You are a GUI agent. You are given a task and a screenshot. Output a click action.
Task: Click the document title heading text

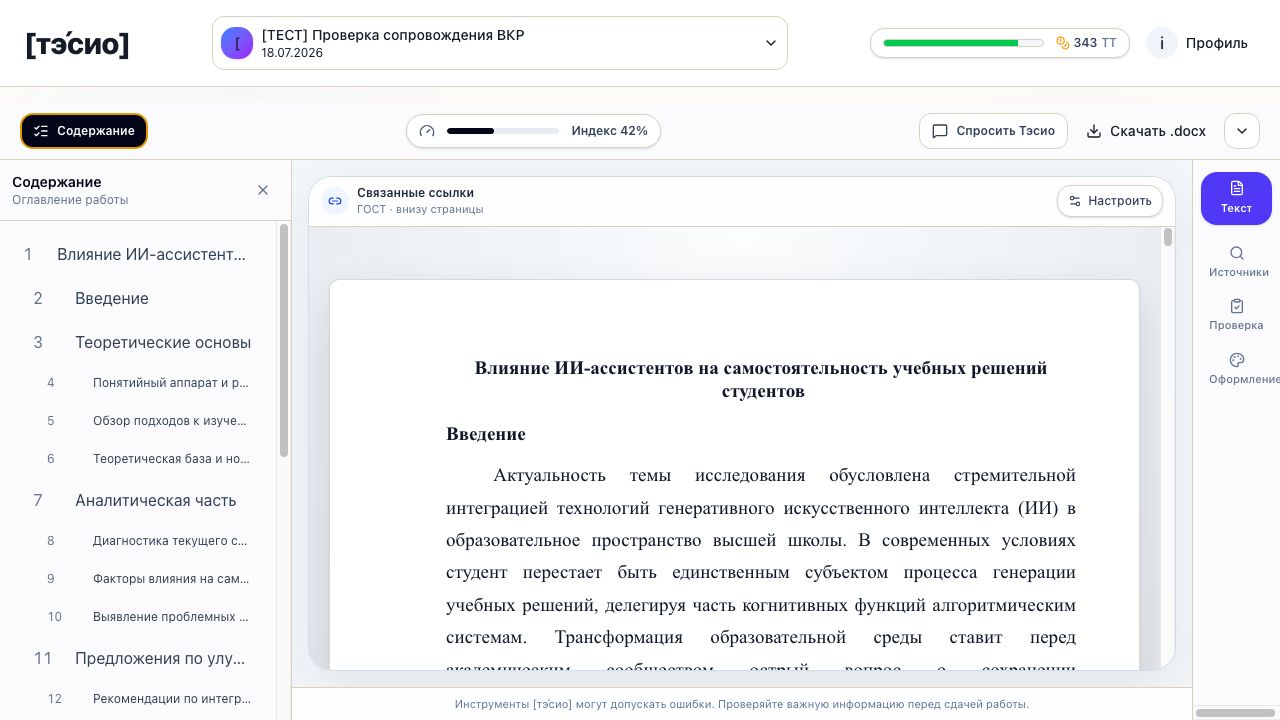[x=761, y=379]
